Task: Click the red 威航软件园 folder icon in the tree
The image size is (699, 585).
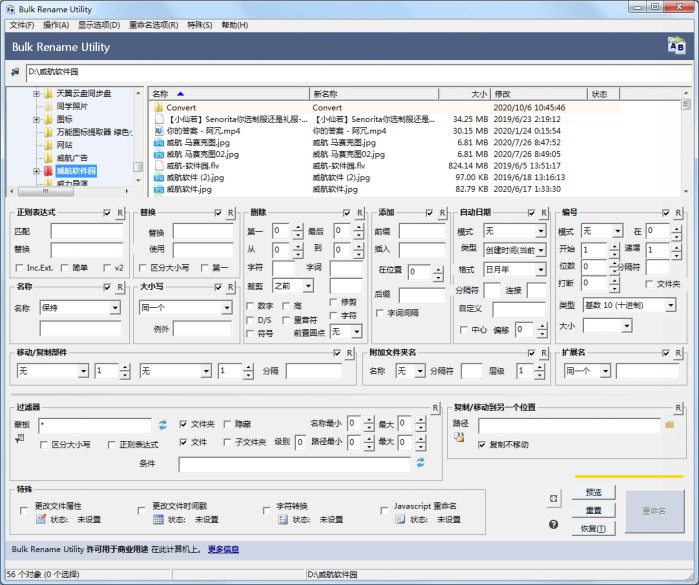Action: point(49,171)
